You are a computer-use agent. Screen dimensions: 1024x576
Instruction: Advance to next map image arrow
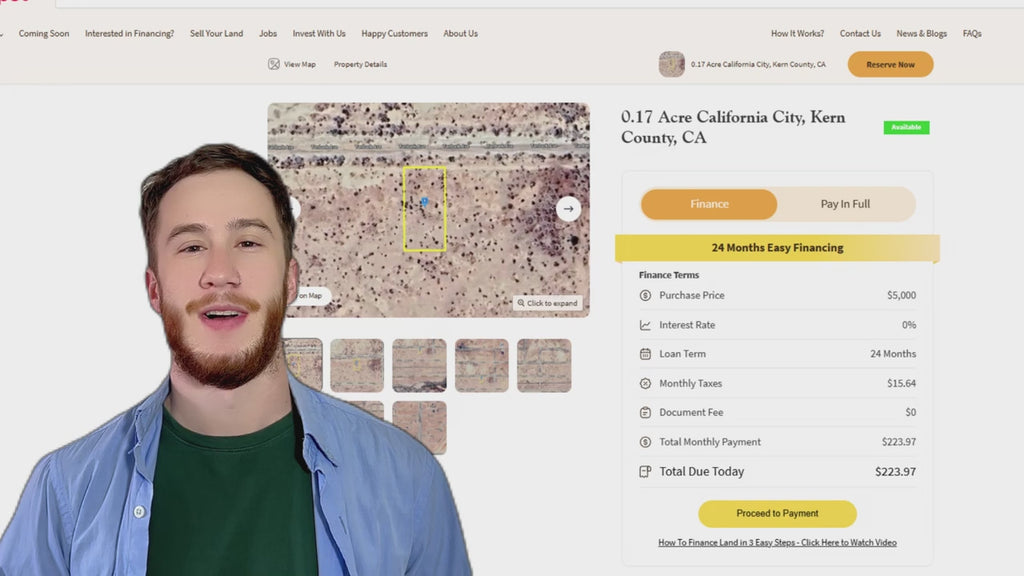(x=568, y=208)
